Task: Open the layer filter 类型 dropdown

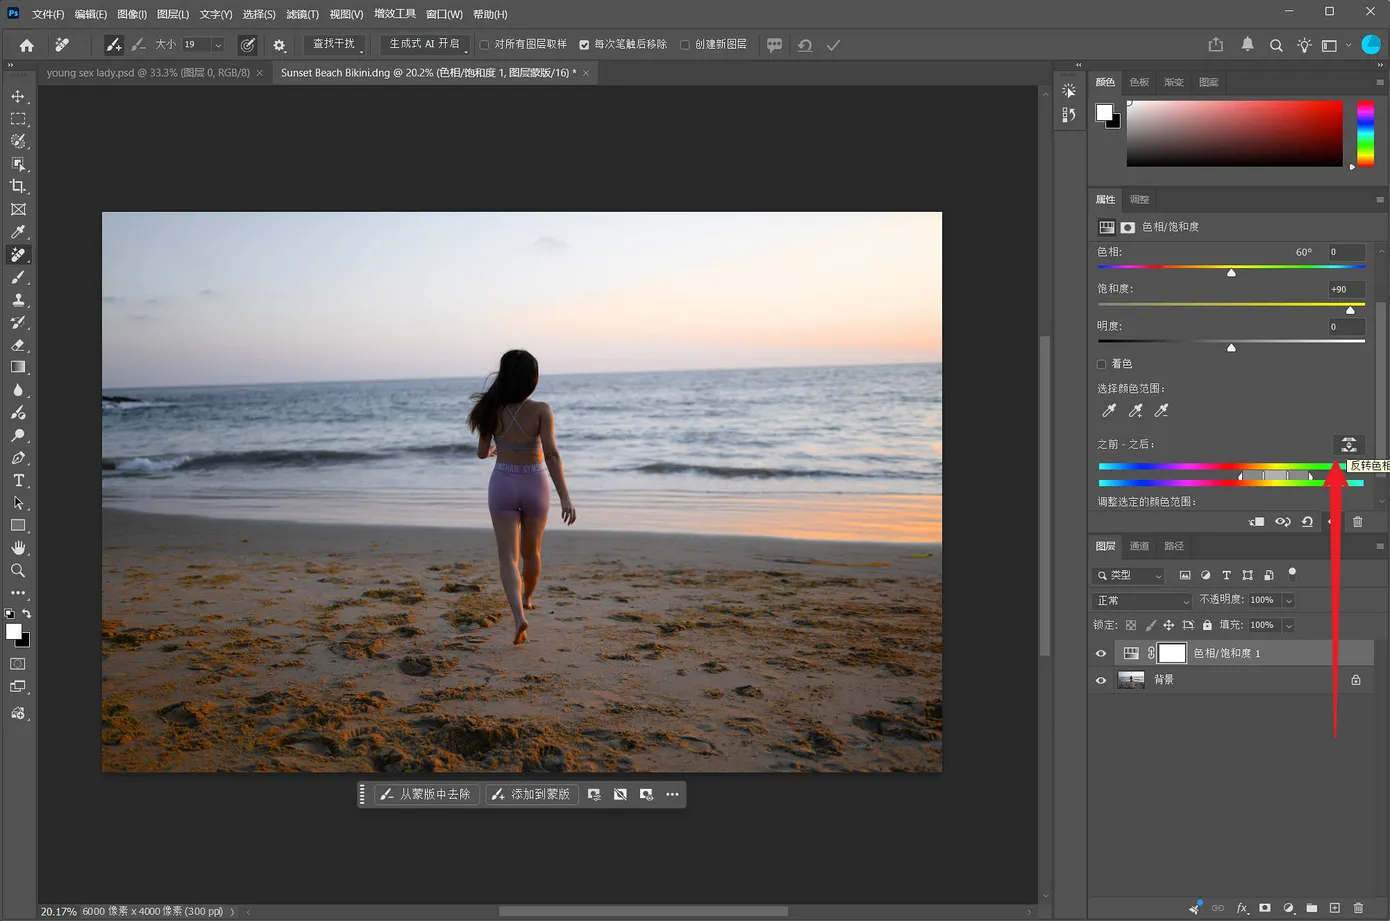Action: click(1129, 575)
